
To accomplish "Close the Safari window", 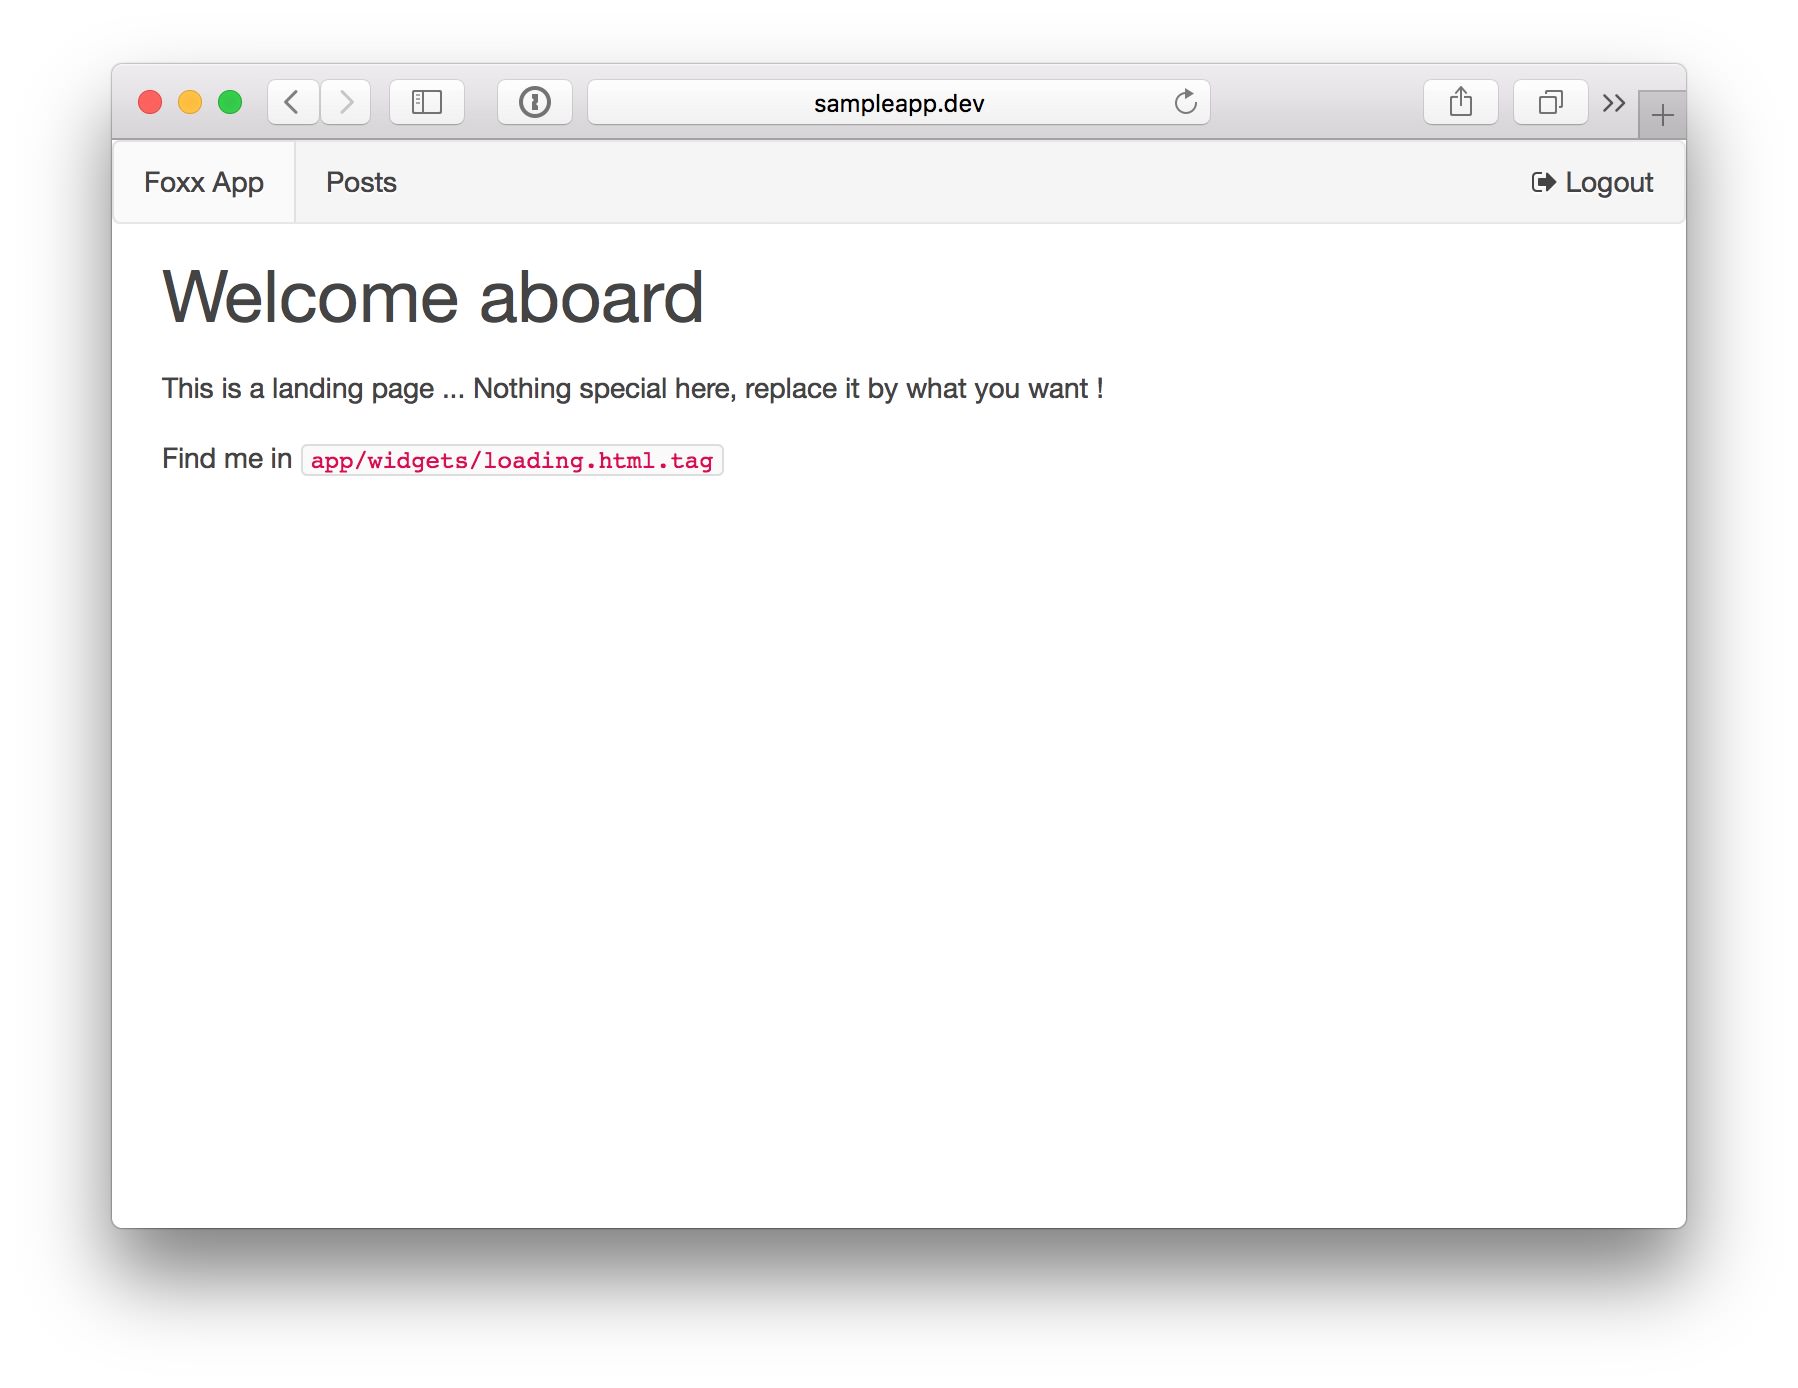I will [150, 102].
